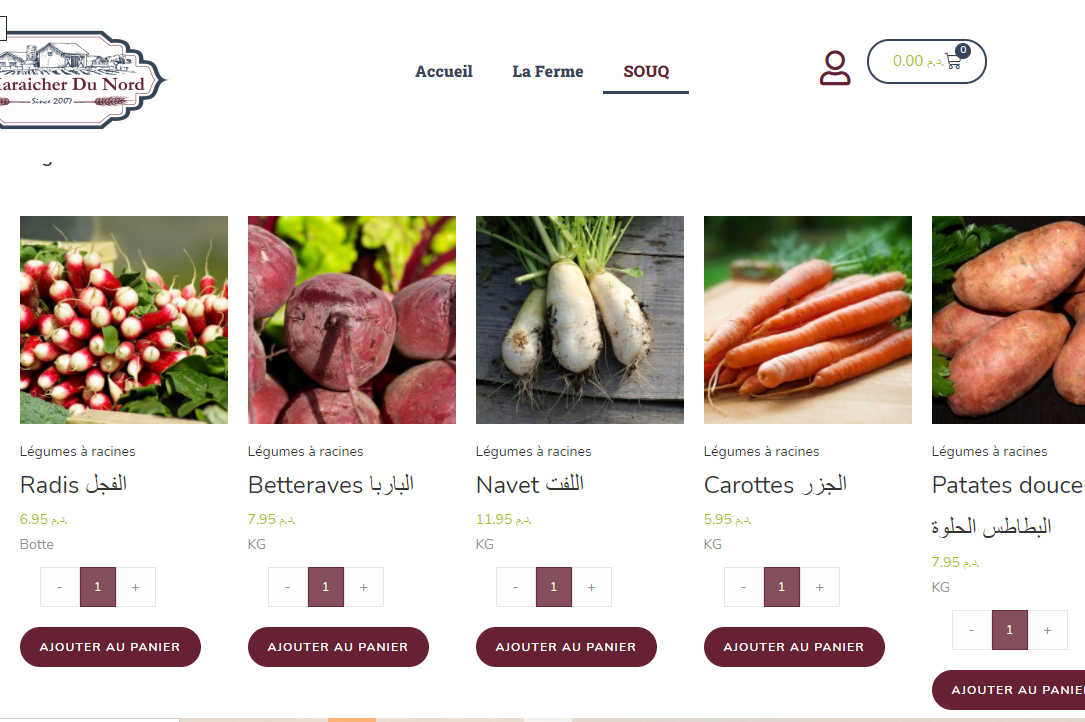Image resolution: width=1085 pixels, height=722 pixels.
Task: Click the Maraicher Du Nord logo
Action: click(x=82, y=80)
